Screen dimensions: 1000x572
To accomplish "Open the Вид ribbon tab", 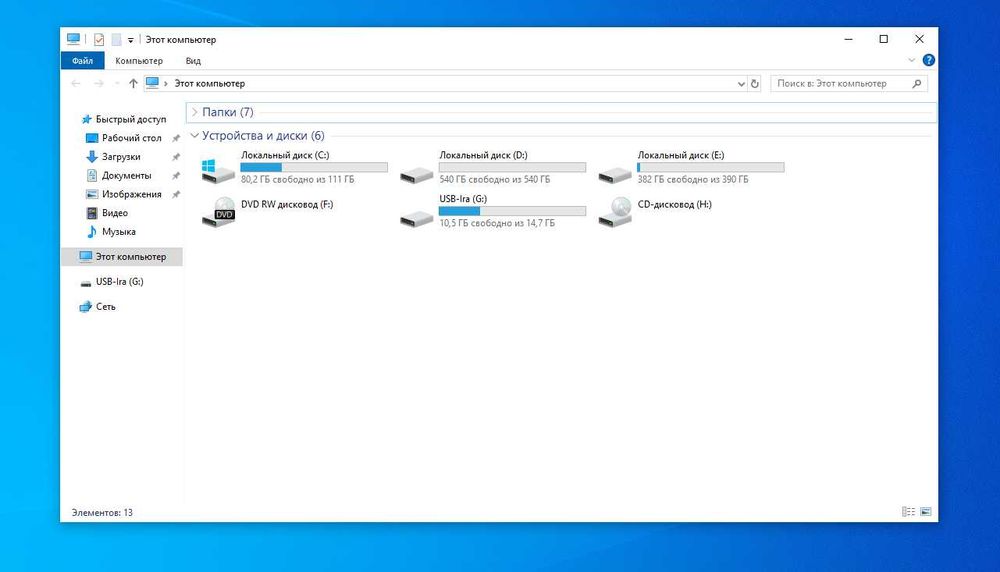I will (x=193, y=61).
